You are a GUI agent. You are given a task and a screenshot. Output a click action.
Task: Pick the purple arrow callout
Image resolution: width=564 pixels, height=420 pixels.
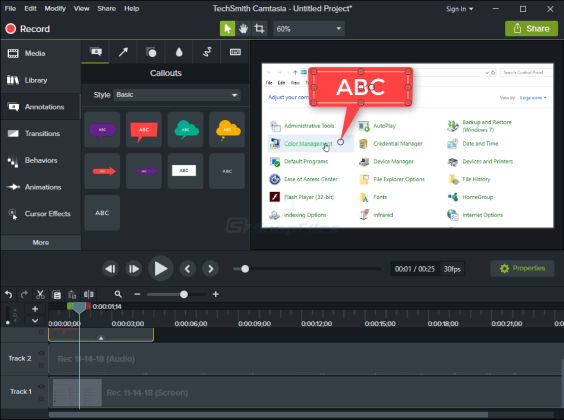[x=144, y=171]
